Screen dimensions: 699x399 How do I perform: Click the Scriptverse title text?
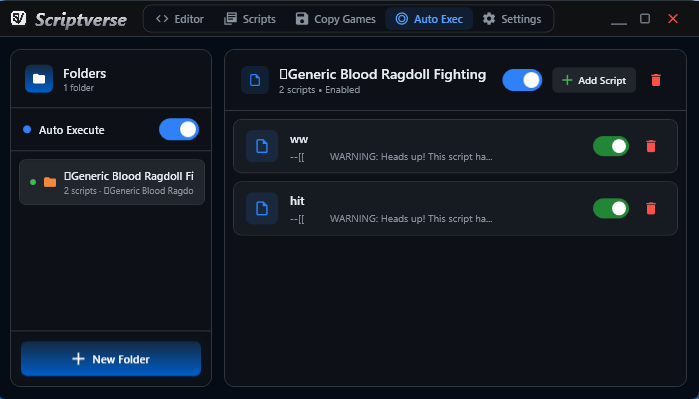pyautogui.click(x=81, y=20)
